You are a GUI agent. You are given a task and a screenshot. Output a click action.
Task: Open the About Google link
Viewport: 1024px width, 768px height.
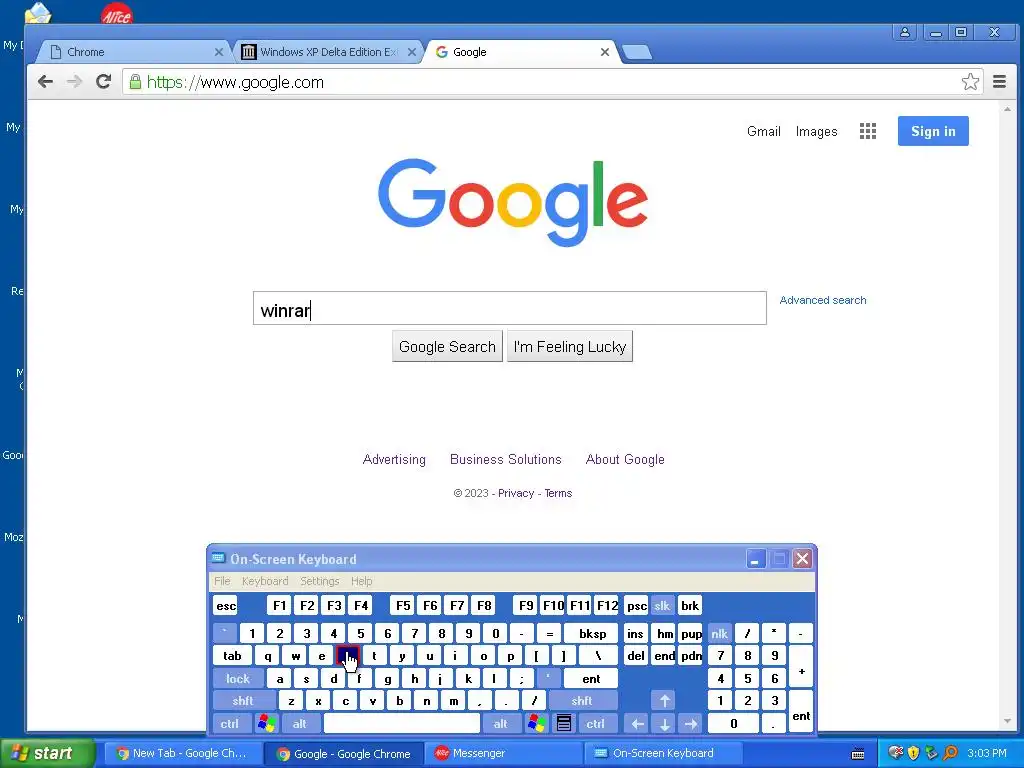click(625, 459)
